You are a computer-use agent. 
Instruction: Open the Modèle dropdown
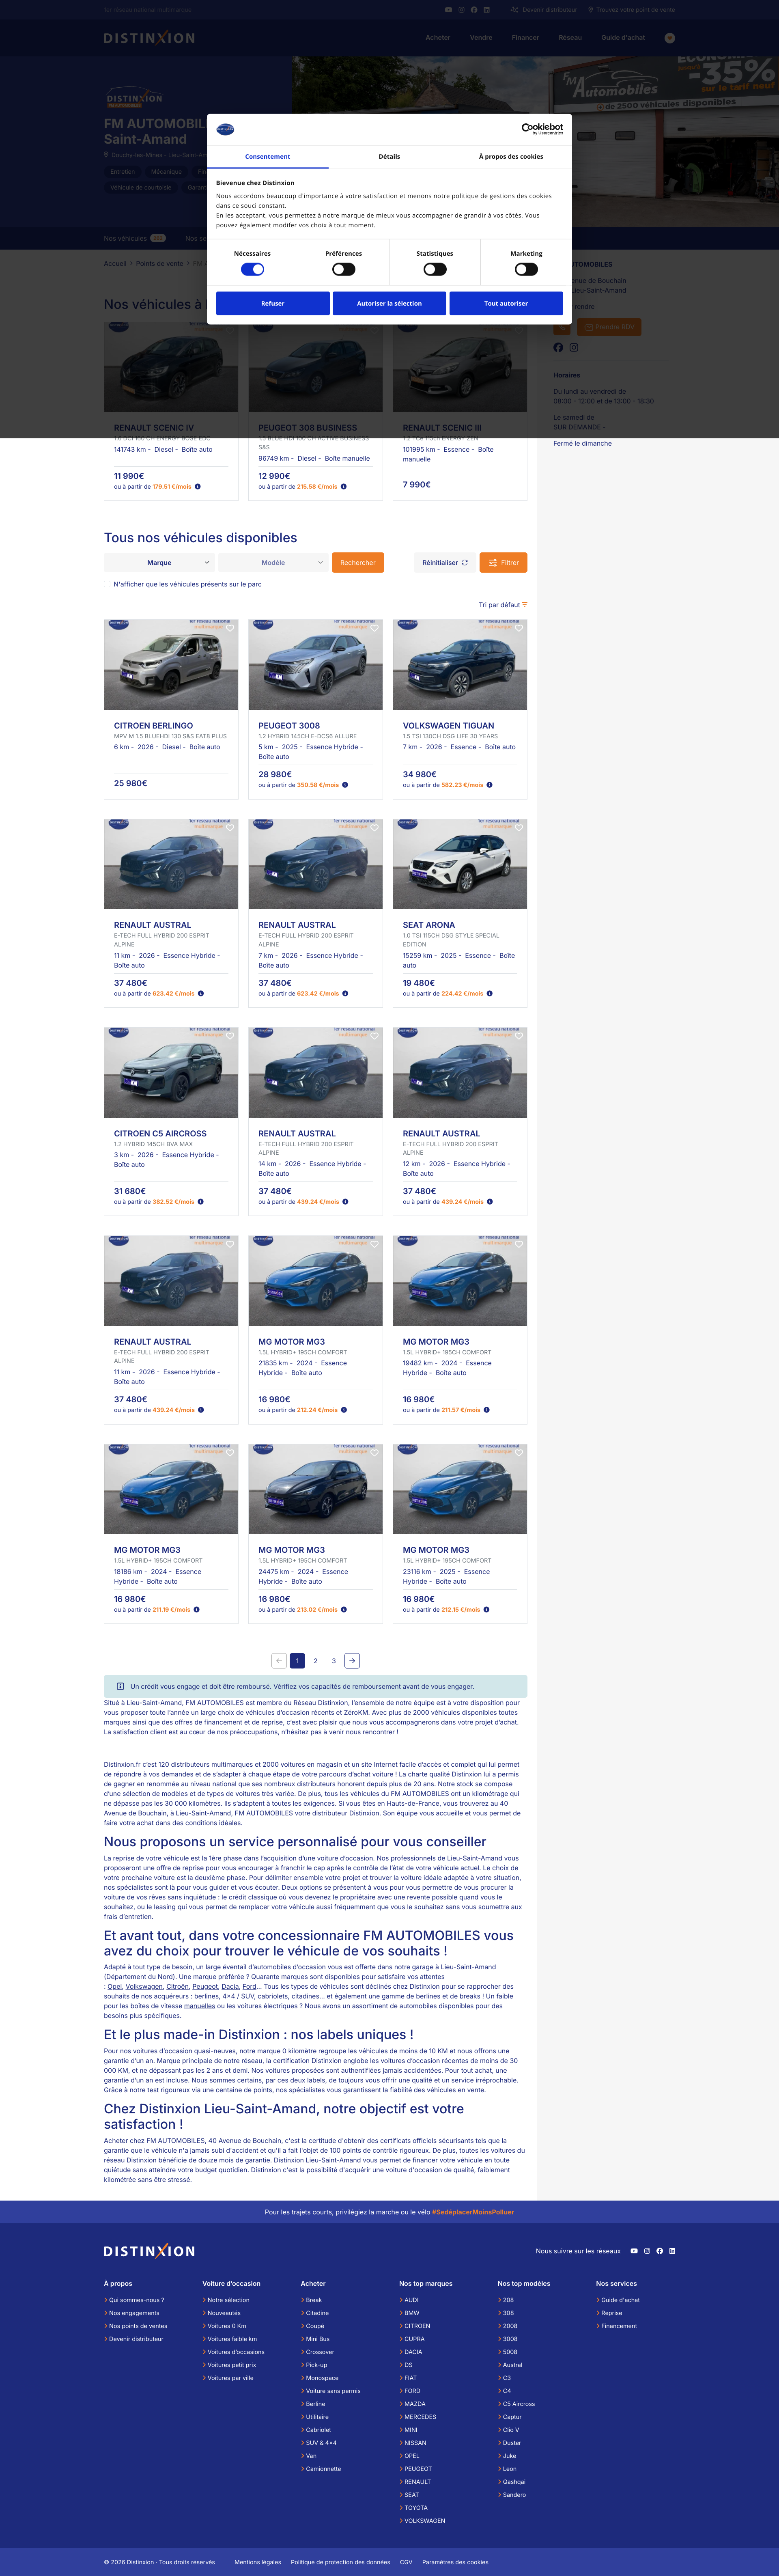point(273,563)
